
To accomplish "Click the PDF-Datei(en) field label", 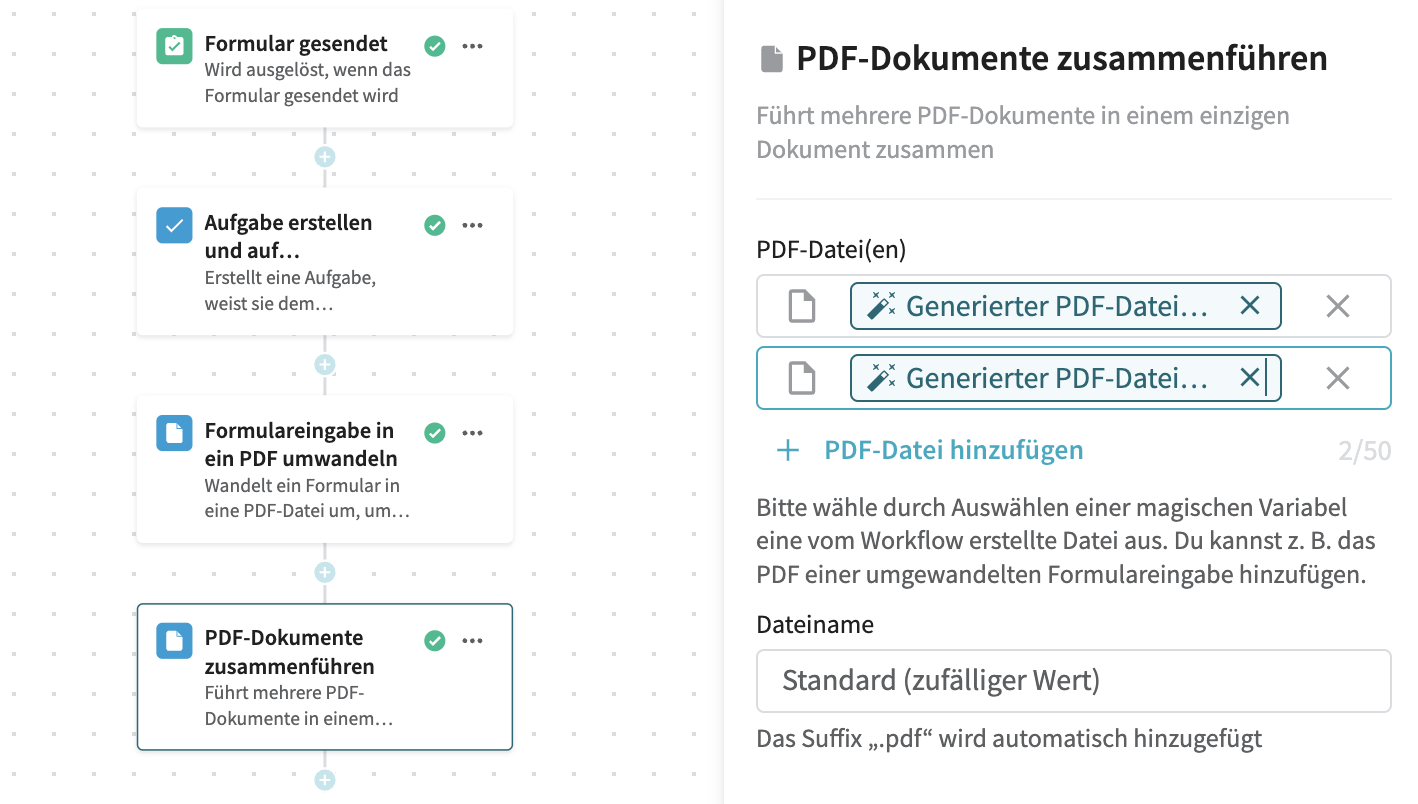I will 831,249.
